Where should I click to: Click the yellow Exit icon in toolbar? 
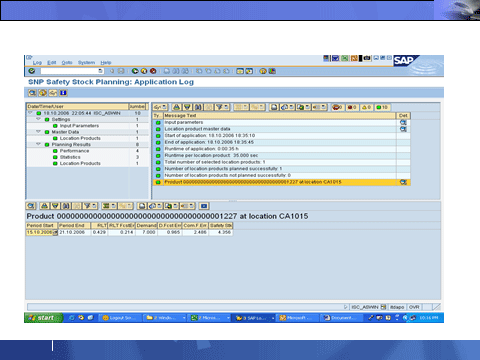click(144, 71)
